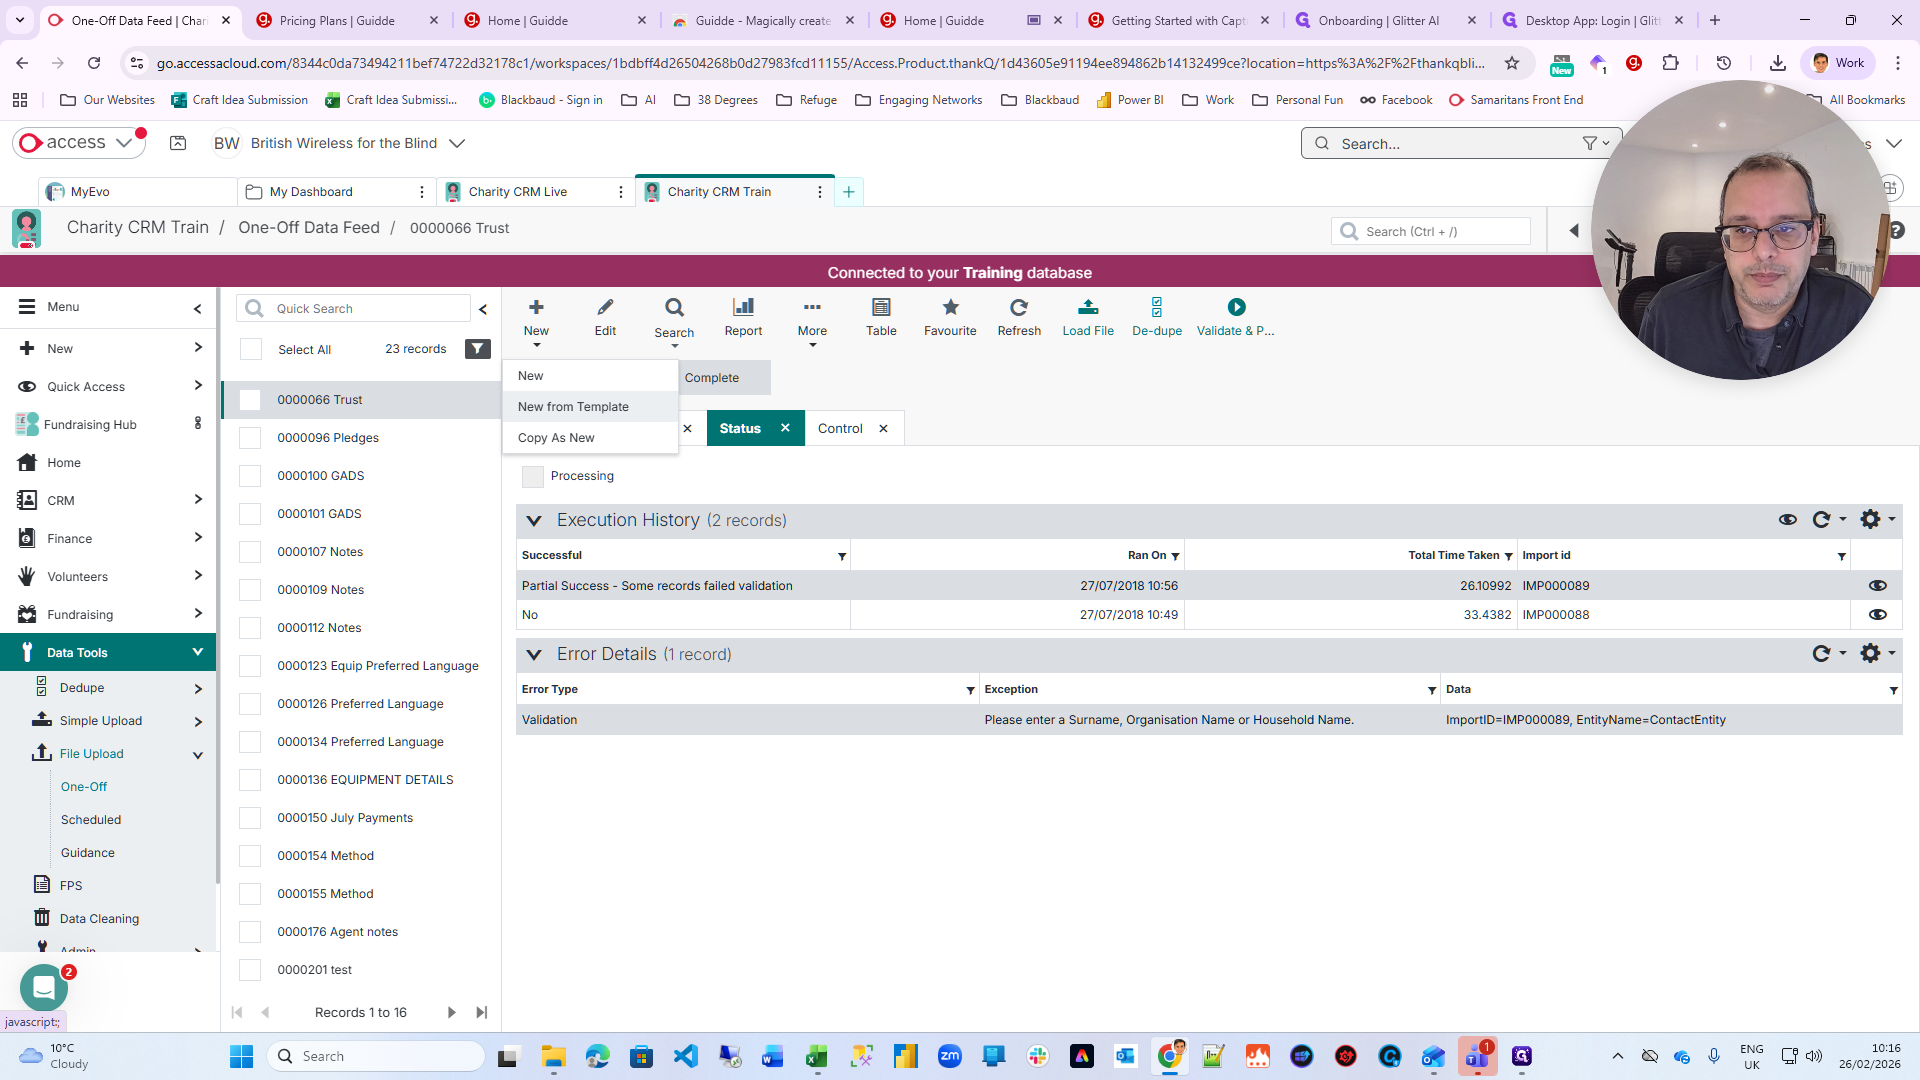Expand the Simple Upload menu item

198,721
